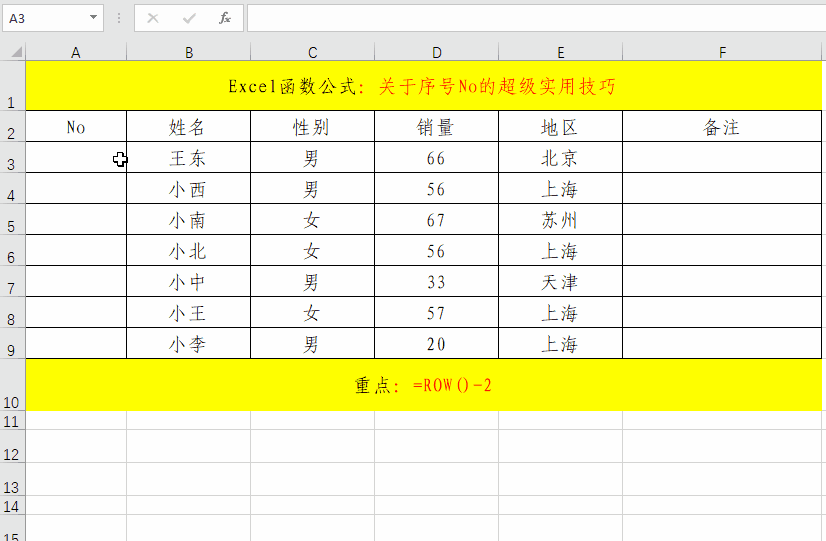Select column F header
Viewport: 826px width, 541px height.
[x=722, y=52]
